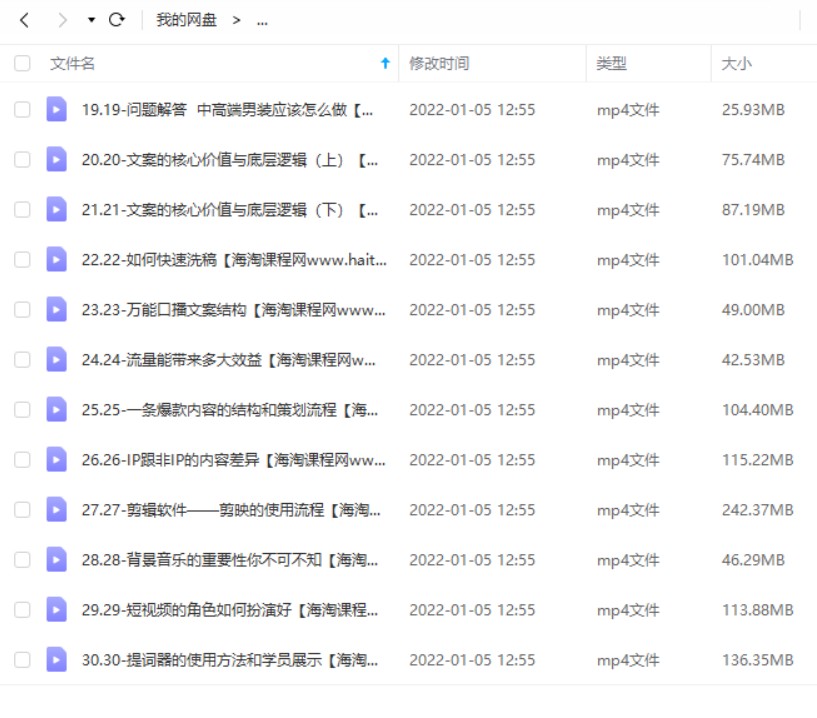Viewport: 817px width, 718px height.
Task: Click video icon of 22.22-如何快速洗稿
Action: pyautogui.click(x=56, y=259)
